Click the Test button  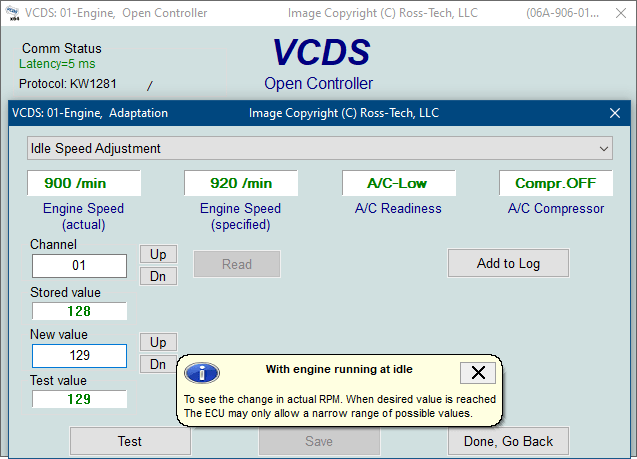coord(130,441)
